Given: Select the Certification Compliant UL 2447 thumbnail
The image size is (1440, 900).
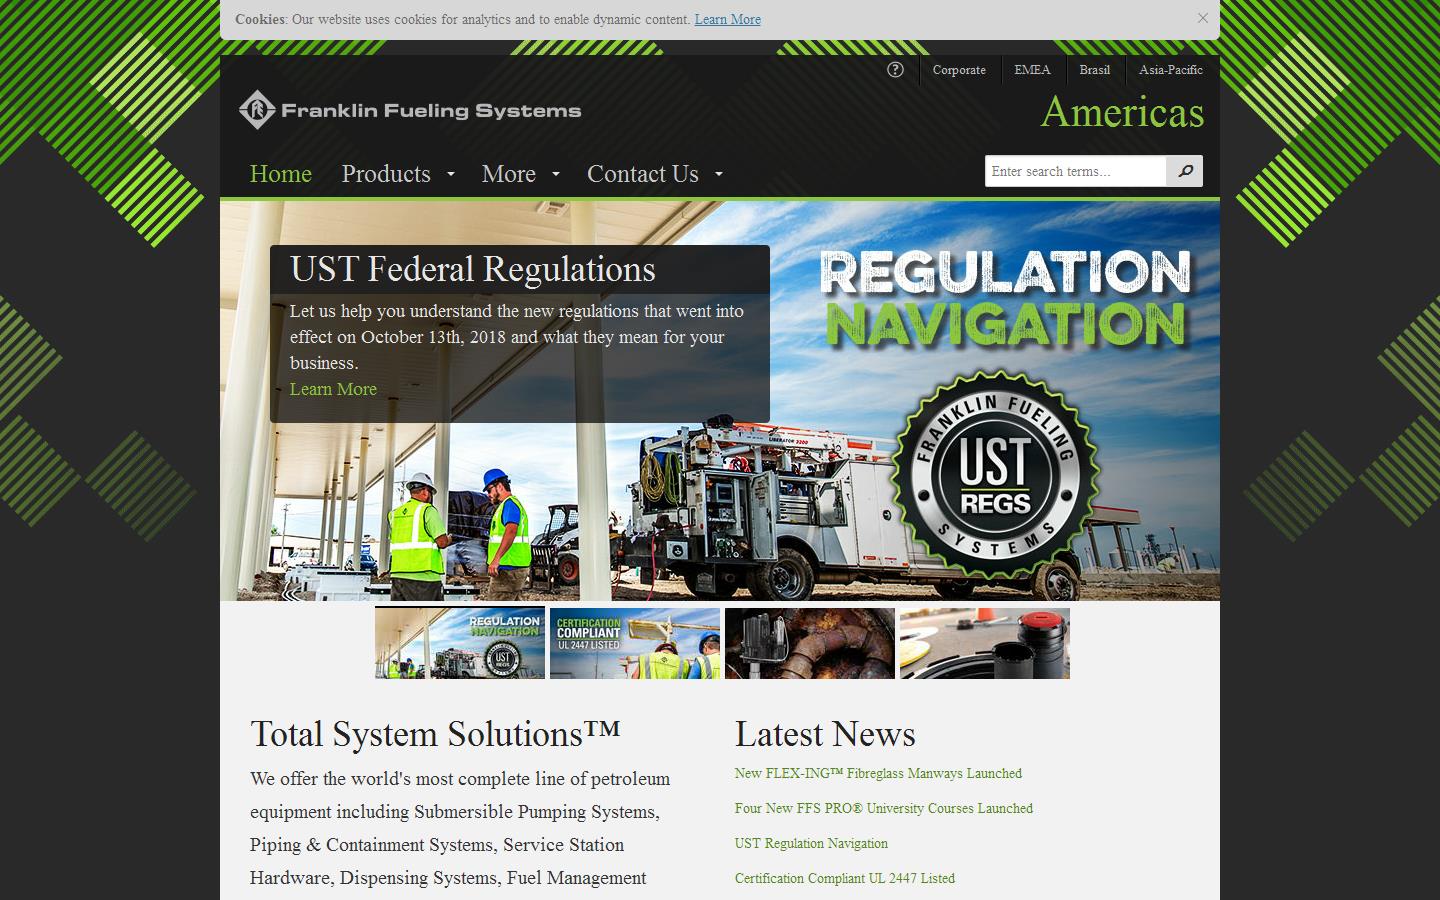Looking at the screenshot, I should 634,643.
